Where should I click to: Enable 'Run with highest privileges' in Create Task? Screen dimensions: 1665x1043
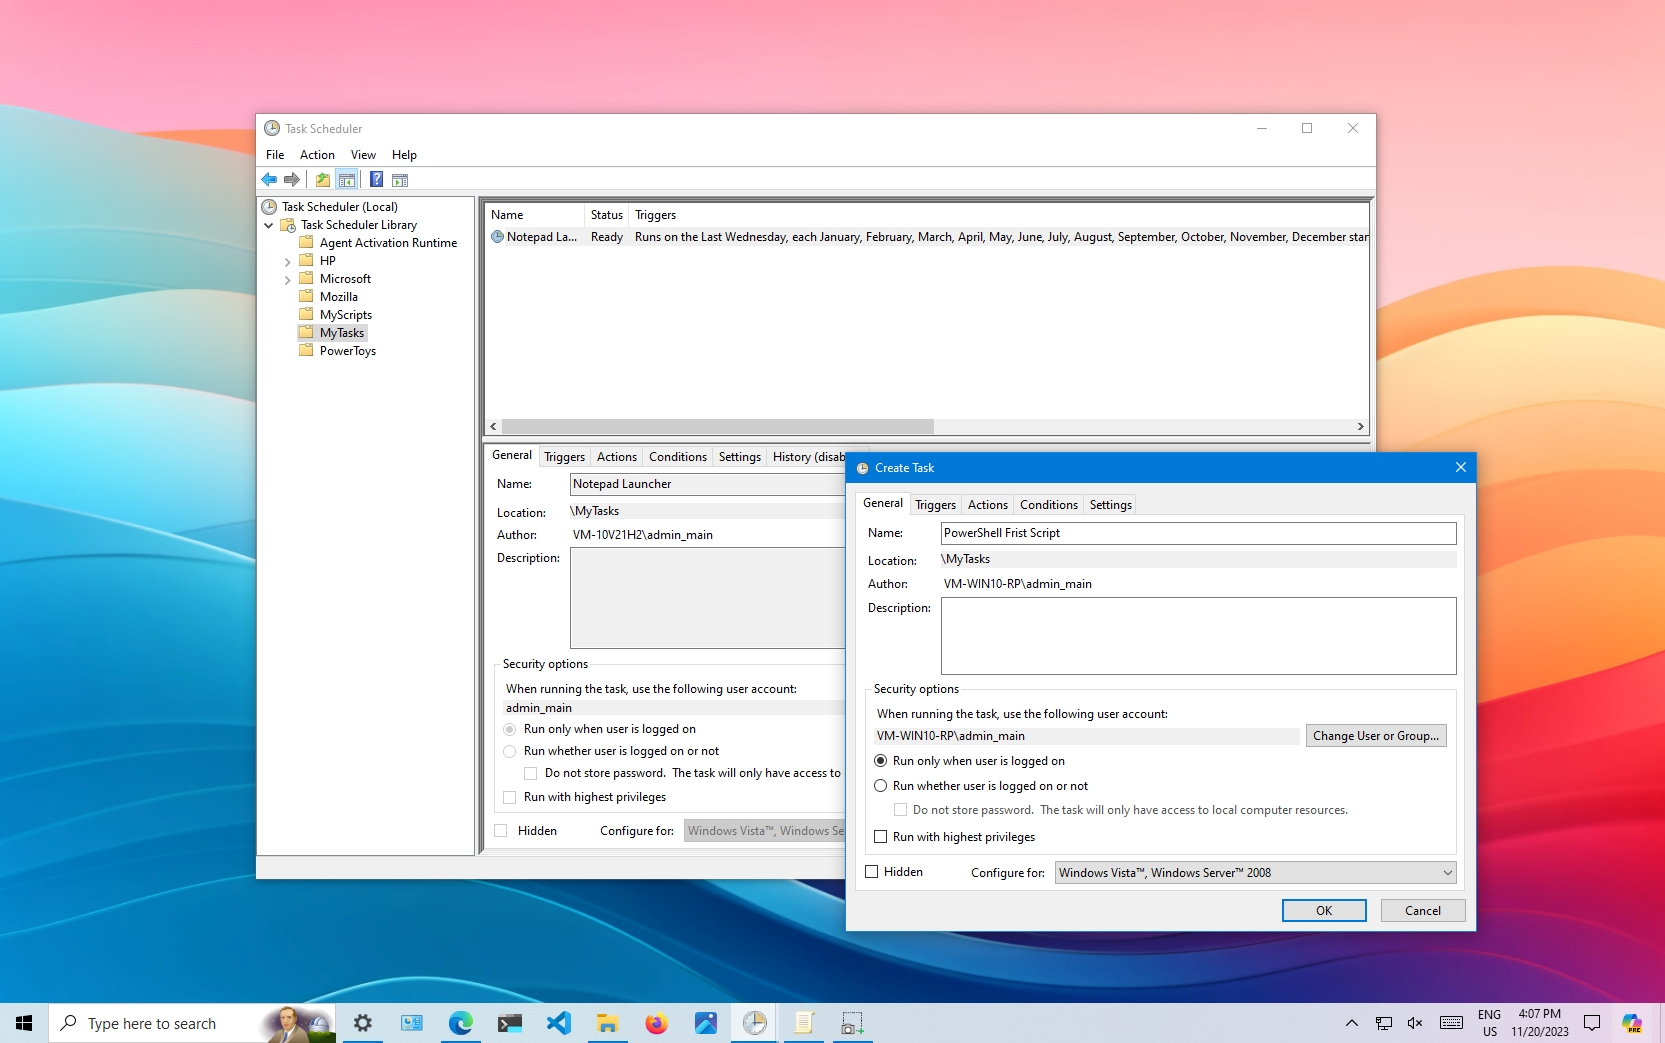pyautogui.click(x=881, y=836)
